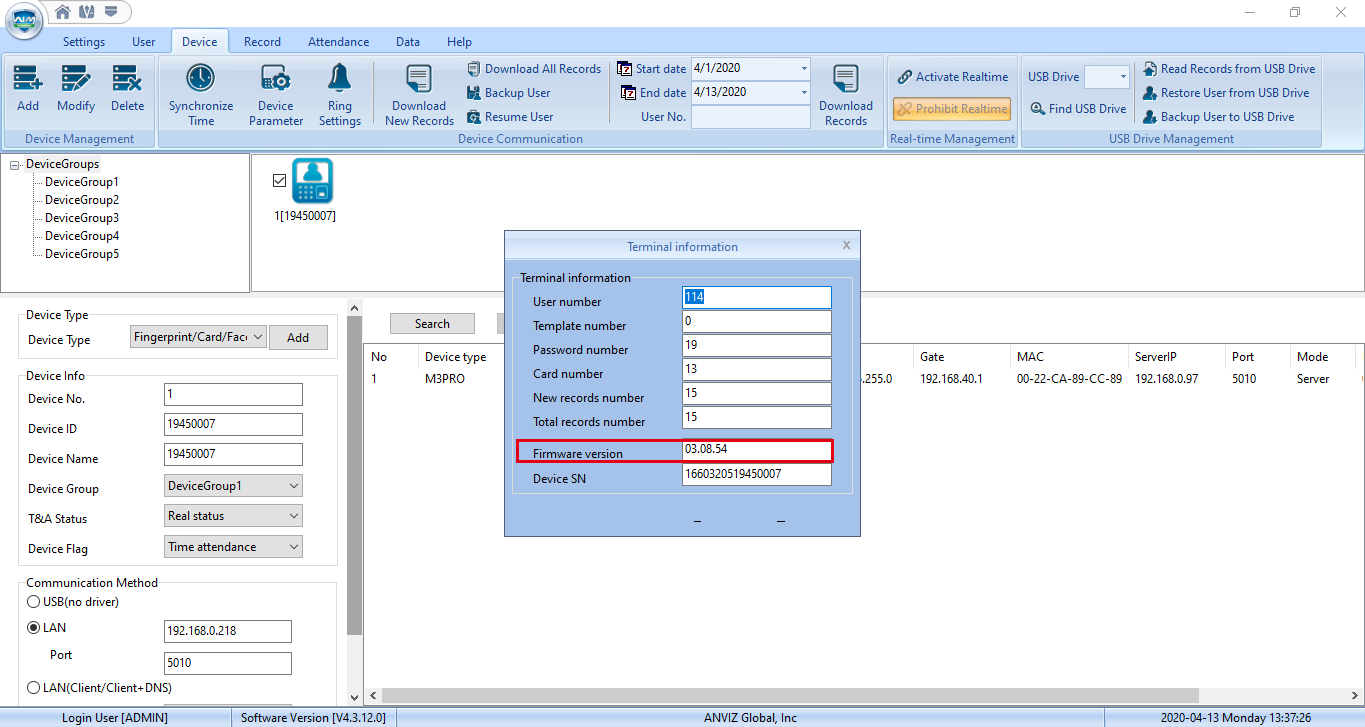Open Synchronize Time tool
The height and width of the screenshot is (727, 1365).
[x=201, y=79]
